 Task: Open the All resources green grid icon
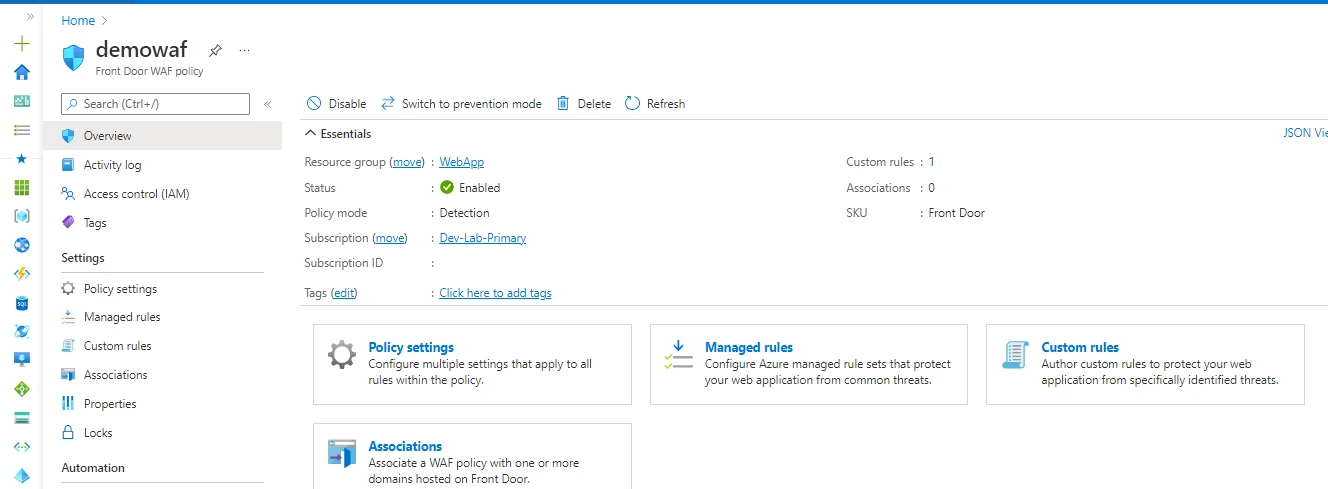pos(22,187)
